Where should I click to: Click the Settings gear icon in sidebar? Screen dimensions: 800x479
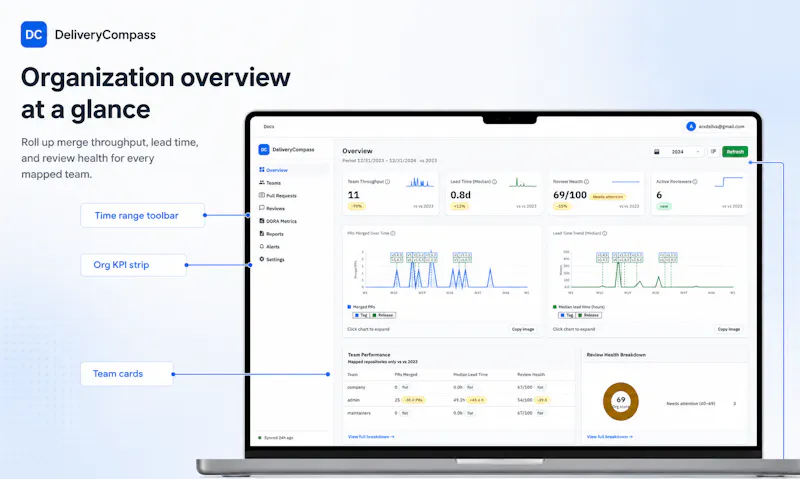(262, 259)
